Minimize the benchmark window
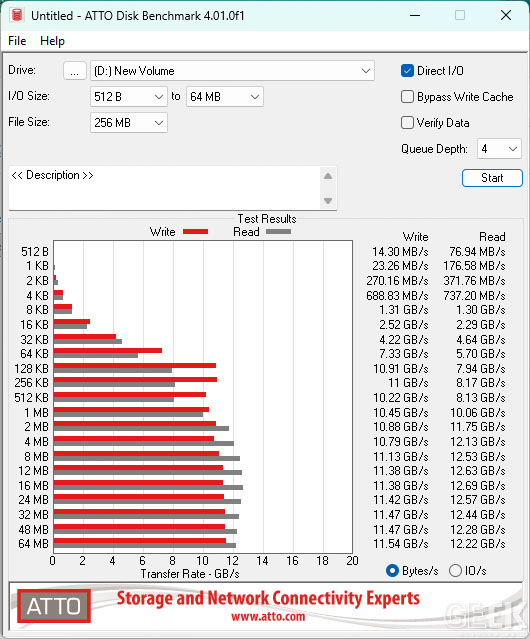Image resolution: width=530 pixels, height=639 pixels. point(415,15)
